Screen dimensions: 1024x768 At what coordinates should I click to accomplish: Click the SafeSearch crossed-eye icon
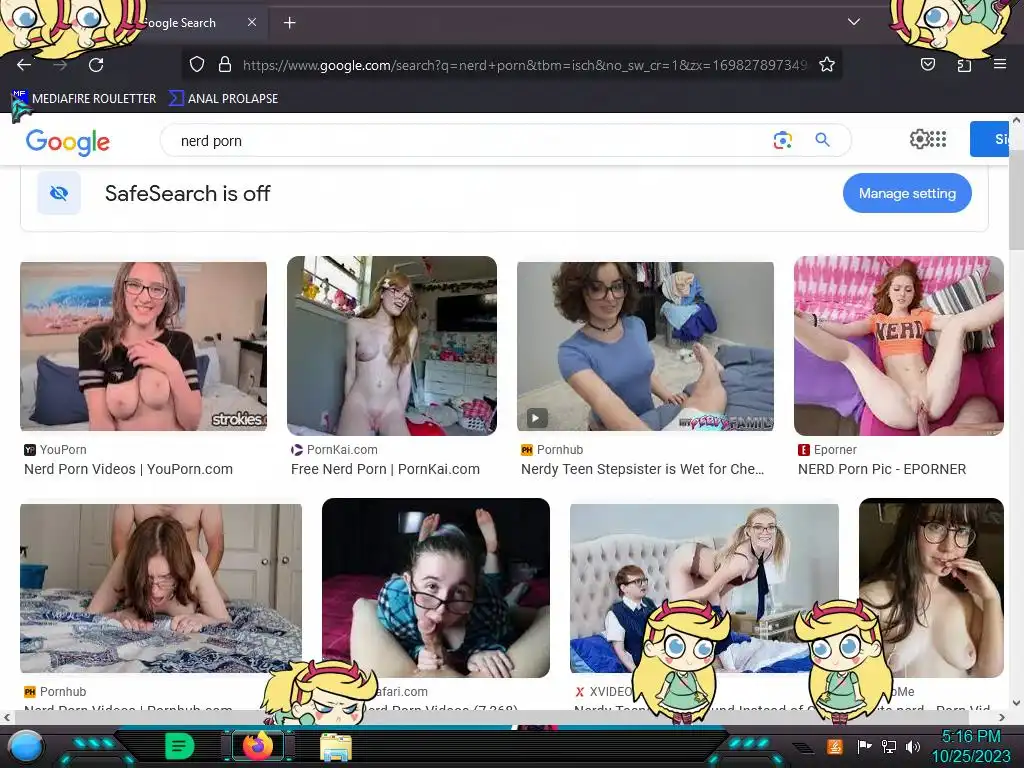point(59,193)
